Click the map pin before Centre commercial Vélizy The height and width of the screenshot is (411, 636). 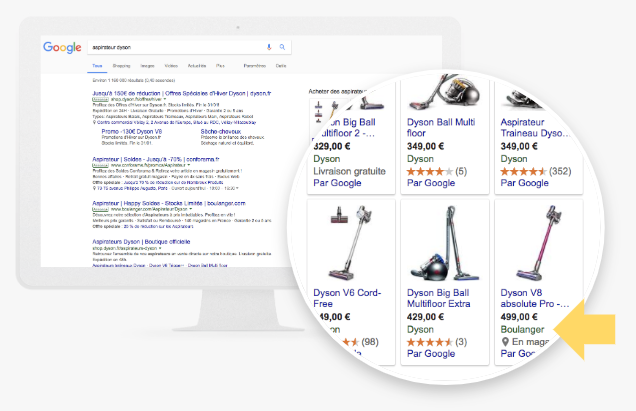click(94, 122)
